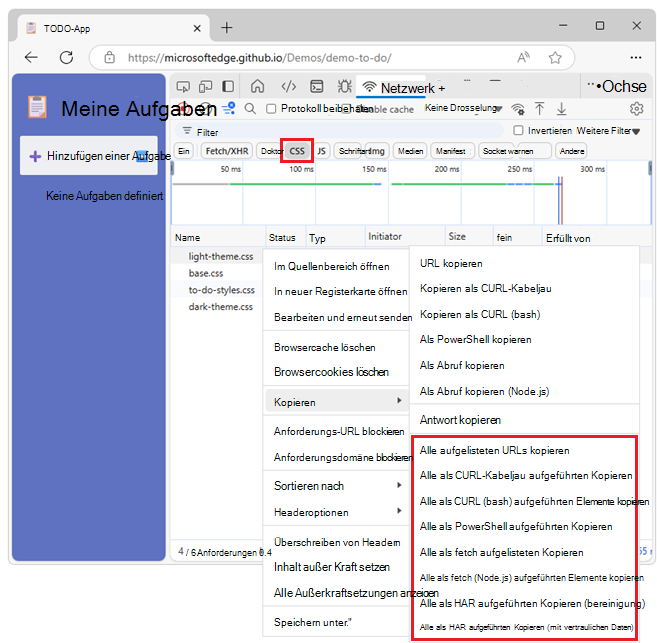Open a new browser tab
This screenshot has height=643, width=657.
[x=227, y=28]
